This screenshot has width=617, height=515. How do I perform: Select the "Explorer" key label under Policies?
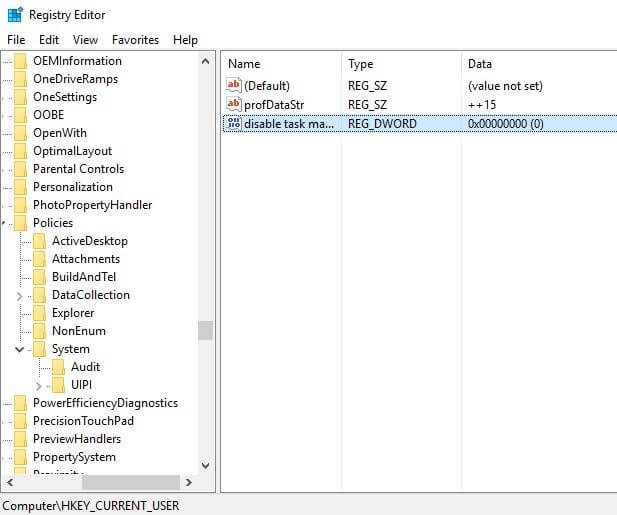coord(73,313)
